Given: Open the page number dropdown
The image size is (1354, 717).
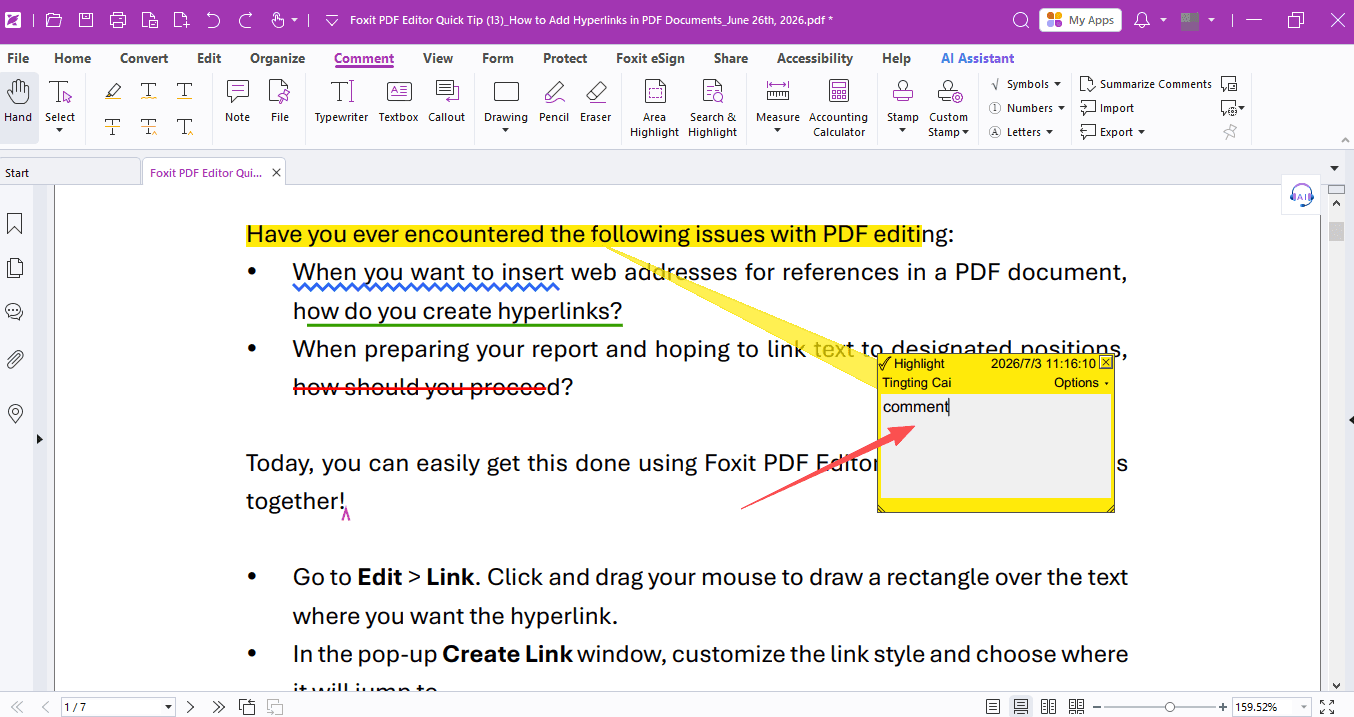Looking at the screenshot, I should click(168, 707).
